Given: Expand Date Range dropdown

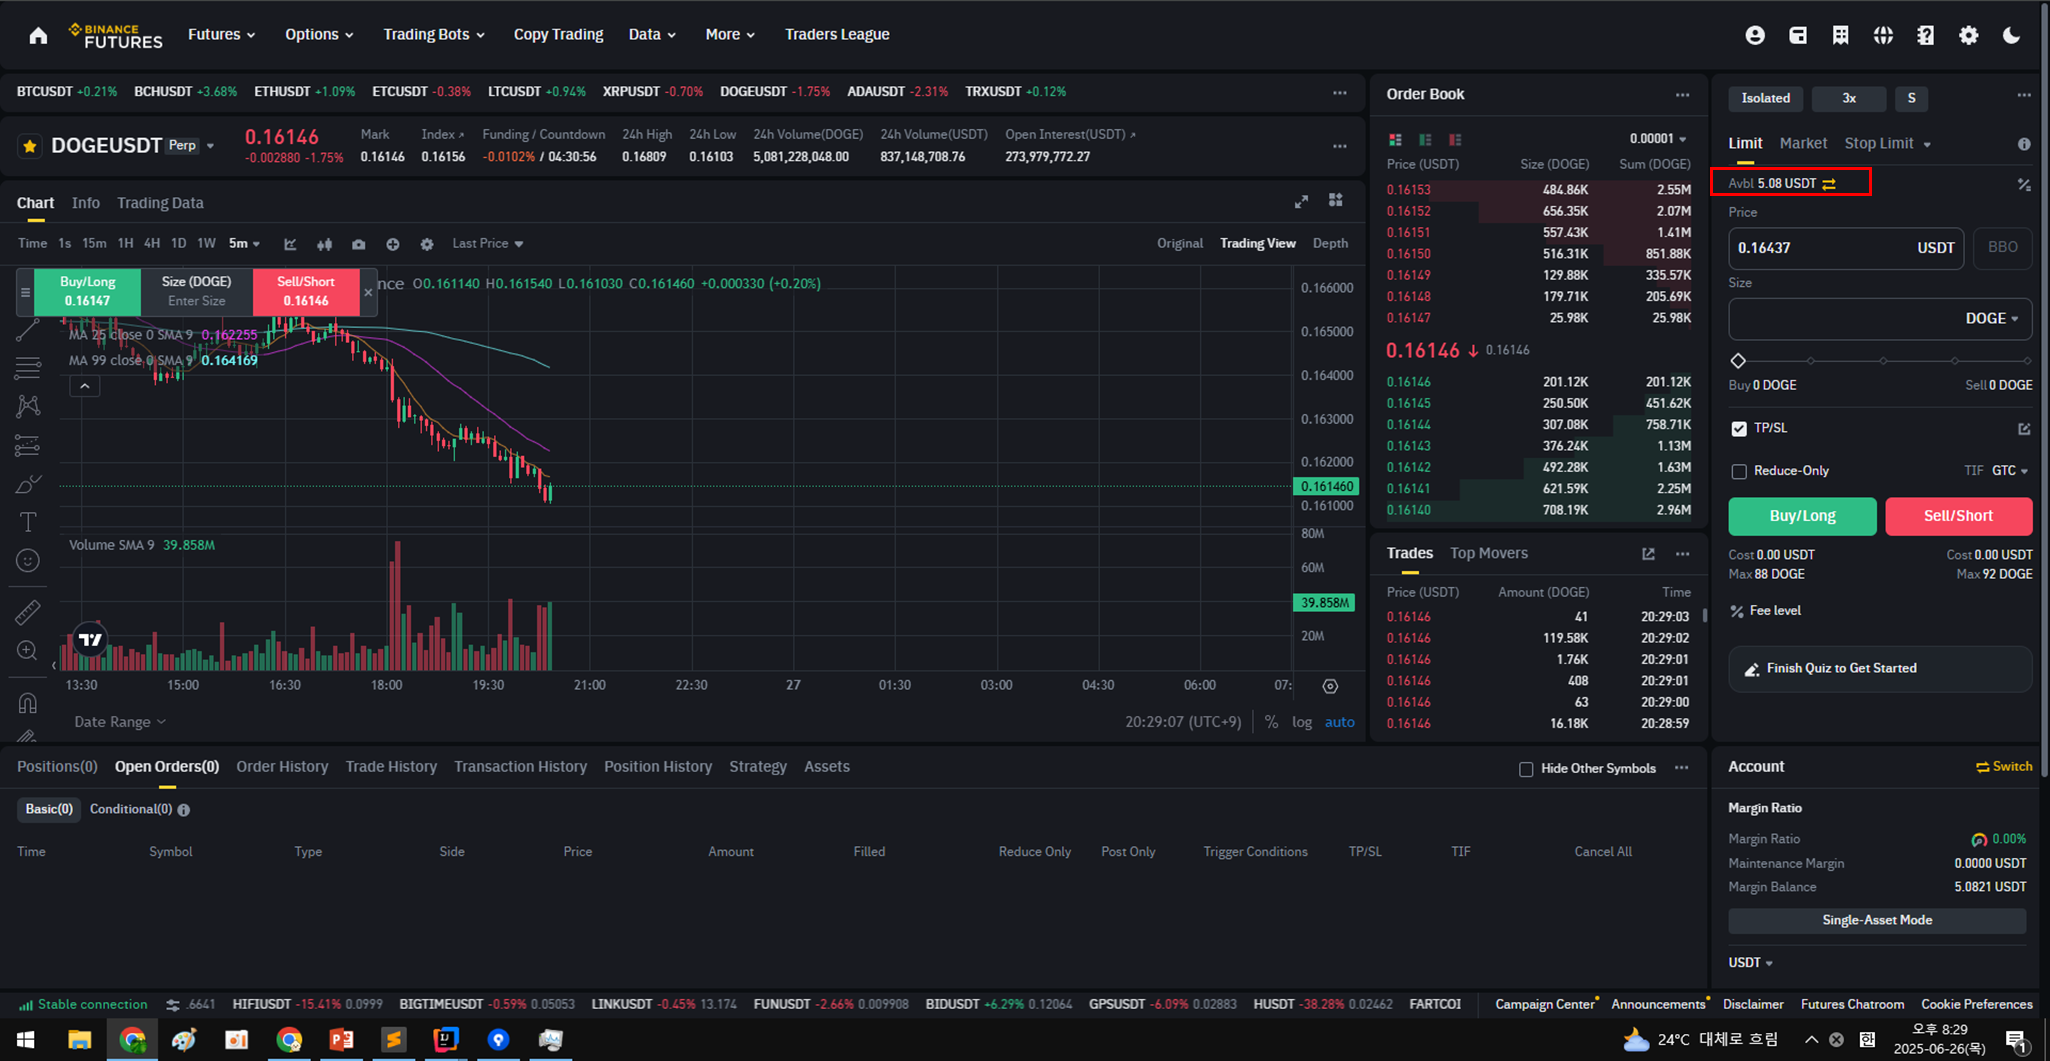Looking at the screenshot, I should 120,722.
